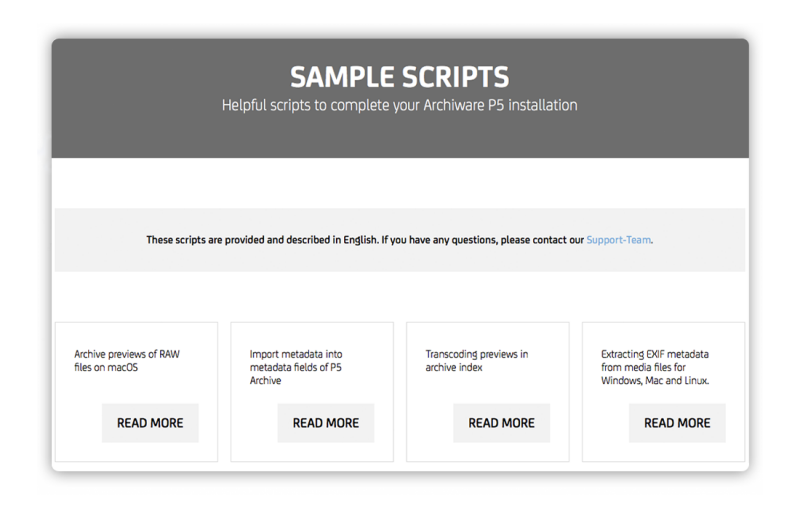
Task: Click 'archive index' text in third card
Action: [x=454, y=367]
